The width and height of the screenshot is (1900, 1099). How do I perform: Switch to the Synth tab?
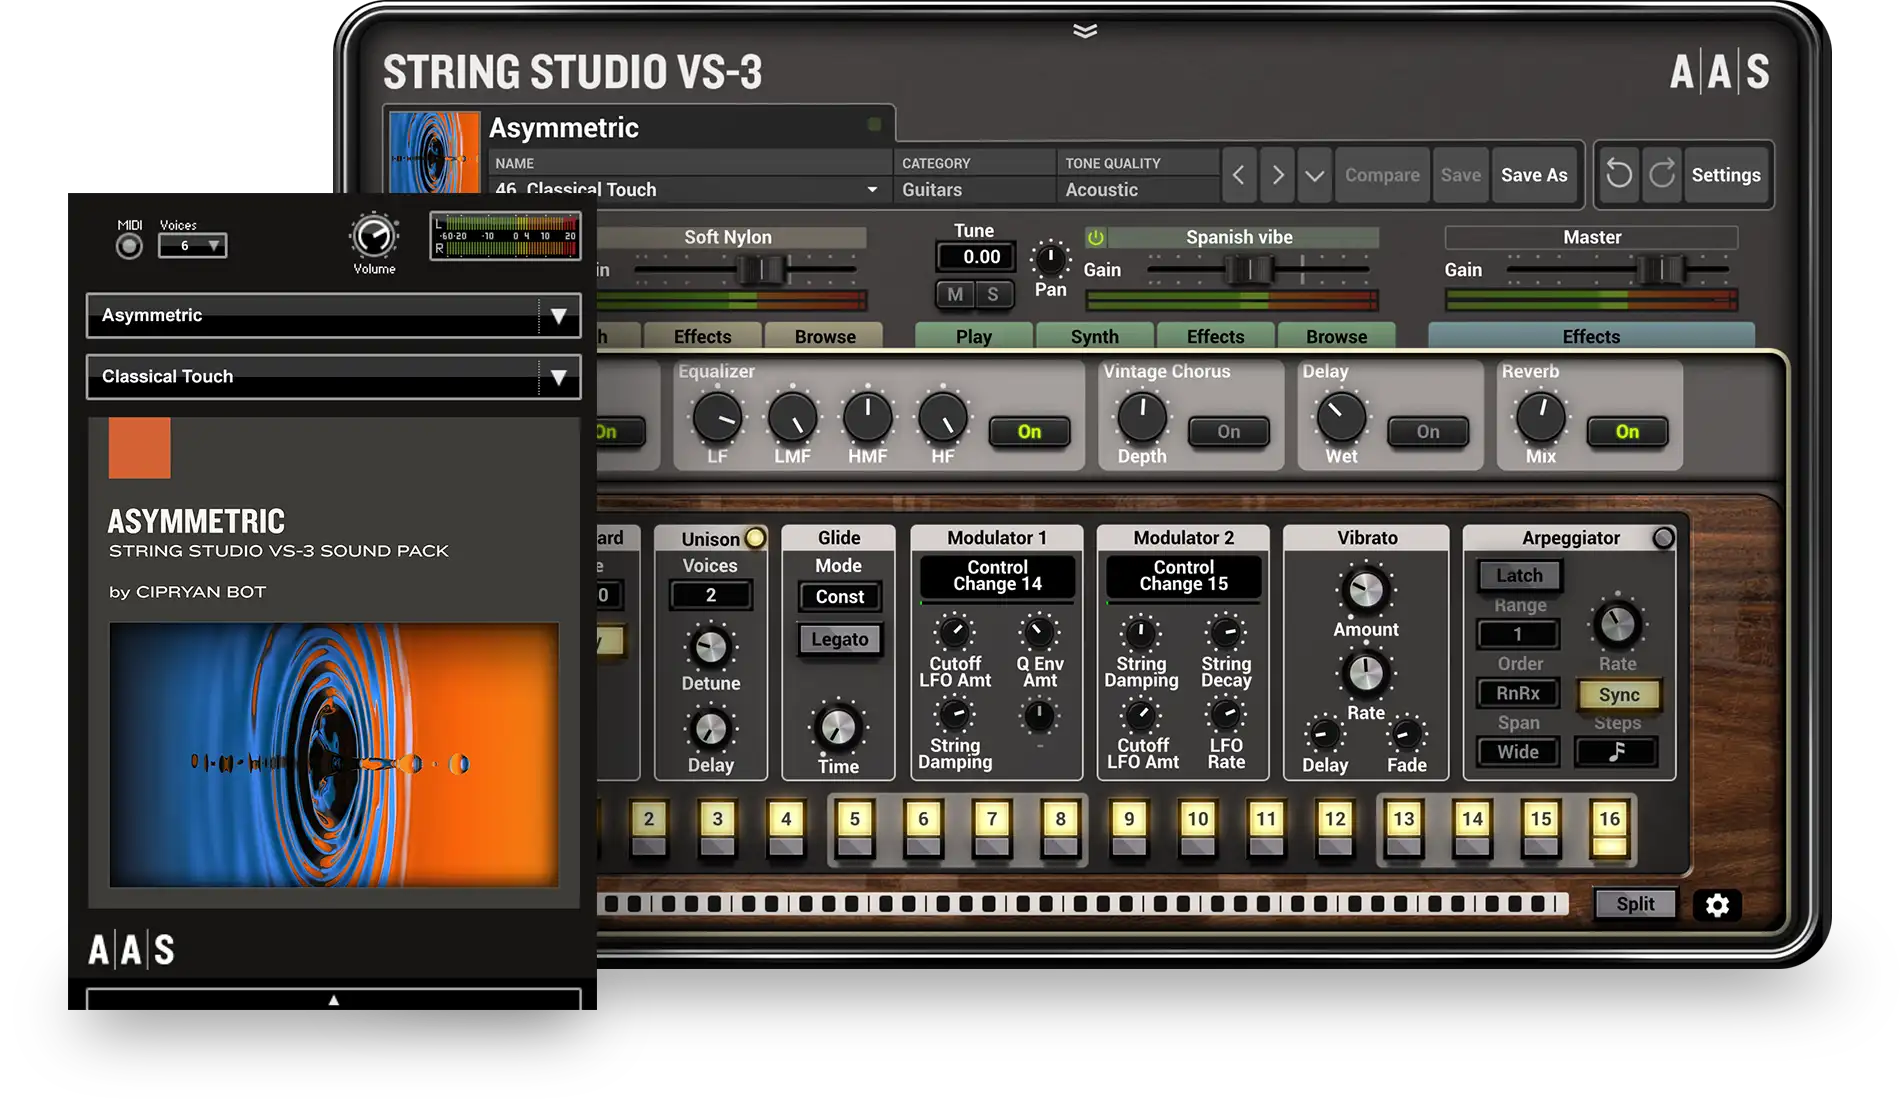1094,337
